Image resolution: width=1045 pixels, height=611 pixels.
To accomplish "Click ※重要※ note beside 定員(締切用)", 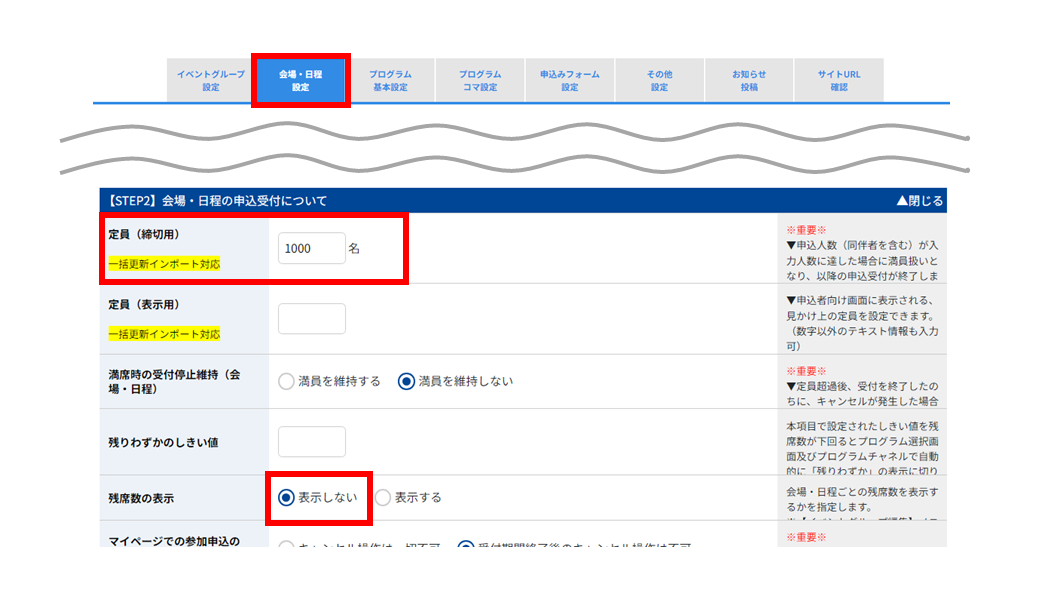I will (806, 230).
